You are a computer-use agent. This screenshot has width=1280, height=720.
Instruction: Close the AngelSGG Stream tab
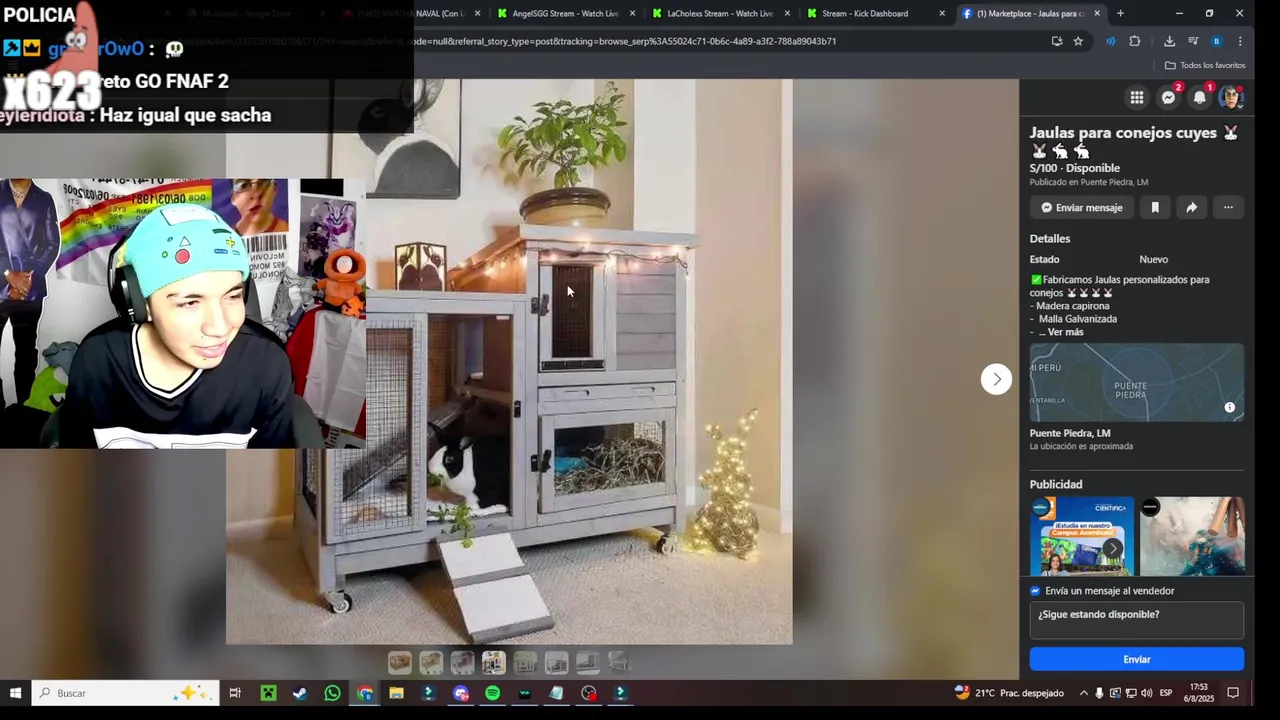632,13
